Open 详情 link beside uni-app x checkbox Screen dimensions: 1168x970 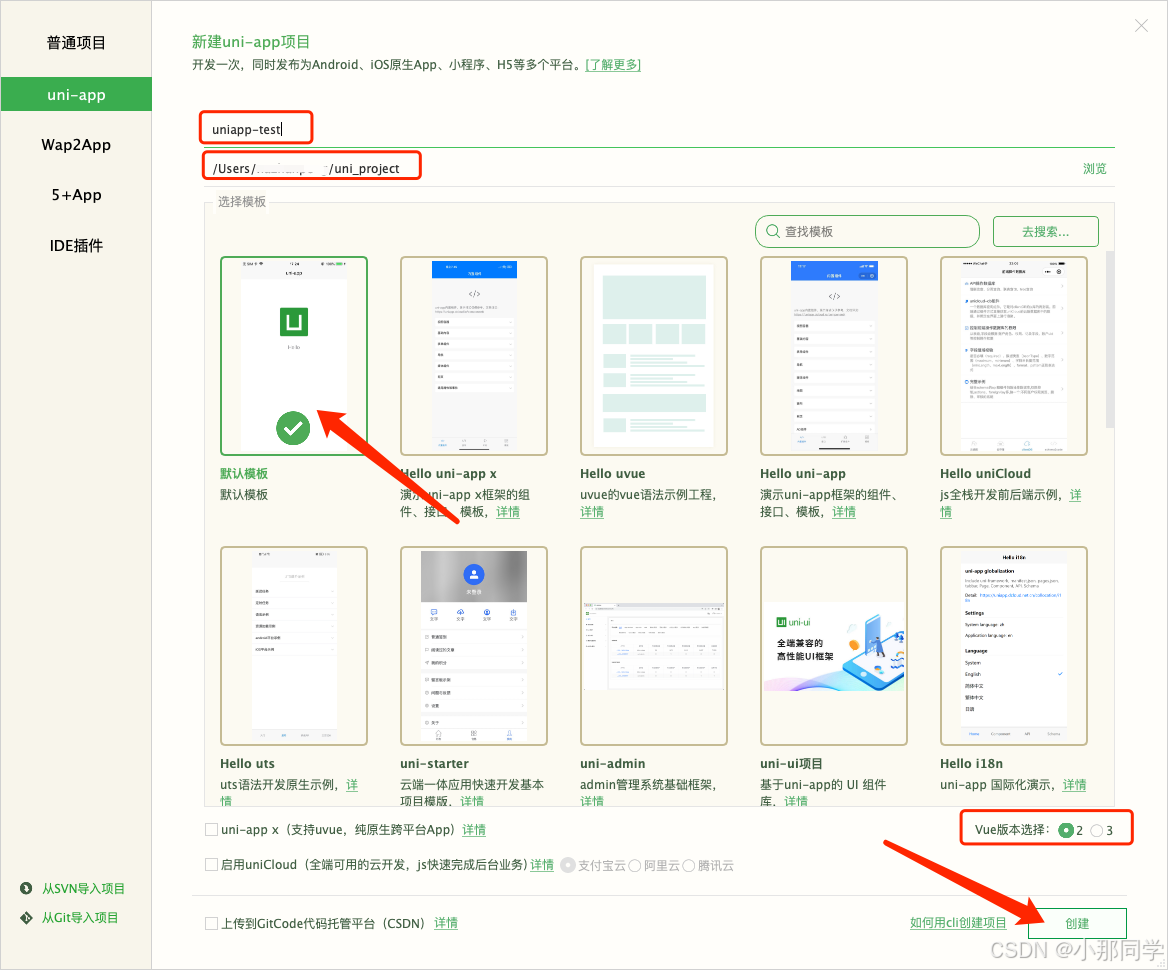click(x=474, y=829)
